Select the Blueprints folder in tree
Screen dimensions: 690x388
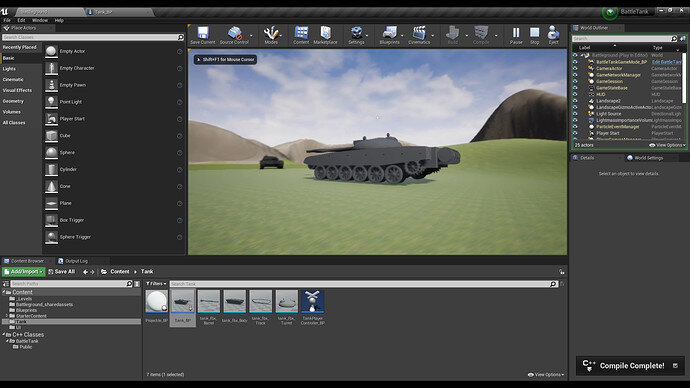point(26,310)
